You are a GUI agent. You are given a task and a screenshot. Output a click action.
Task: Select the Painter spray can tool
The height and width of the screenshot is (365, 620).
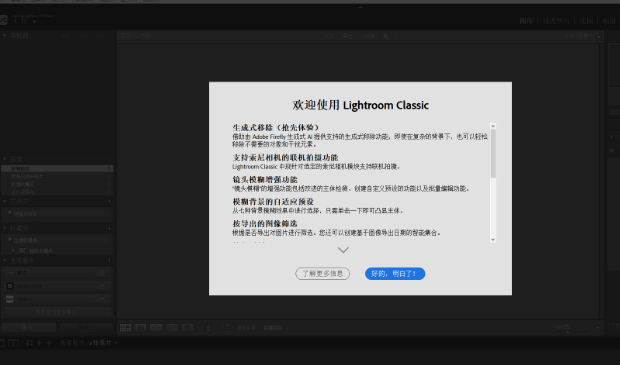[209, 327]
